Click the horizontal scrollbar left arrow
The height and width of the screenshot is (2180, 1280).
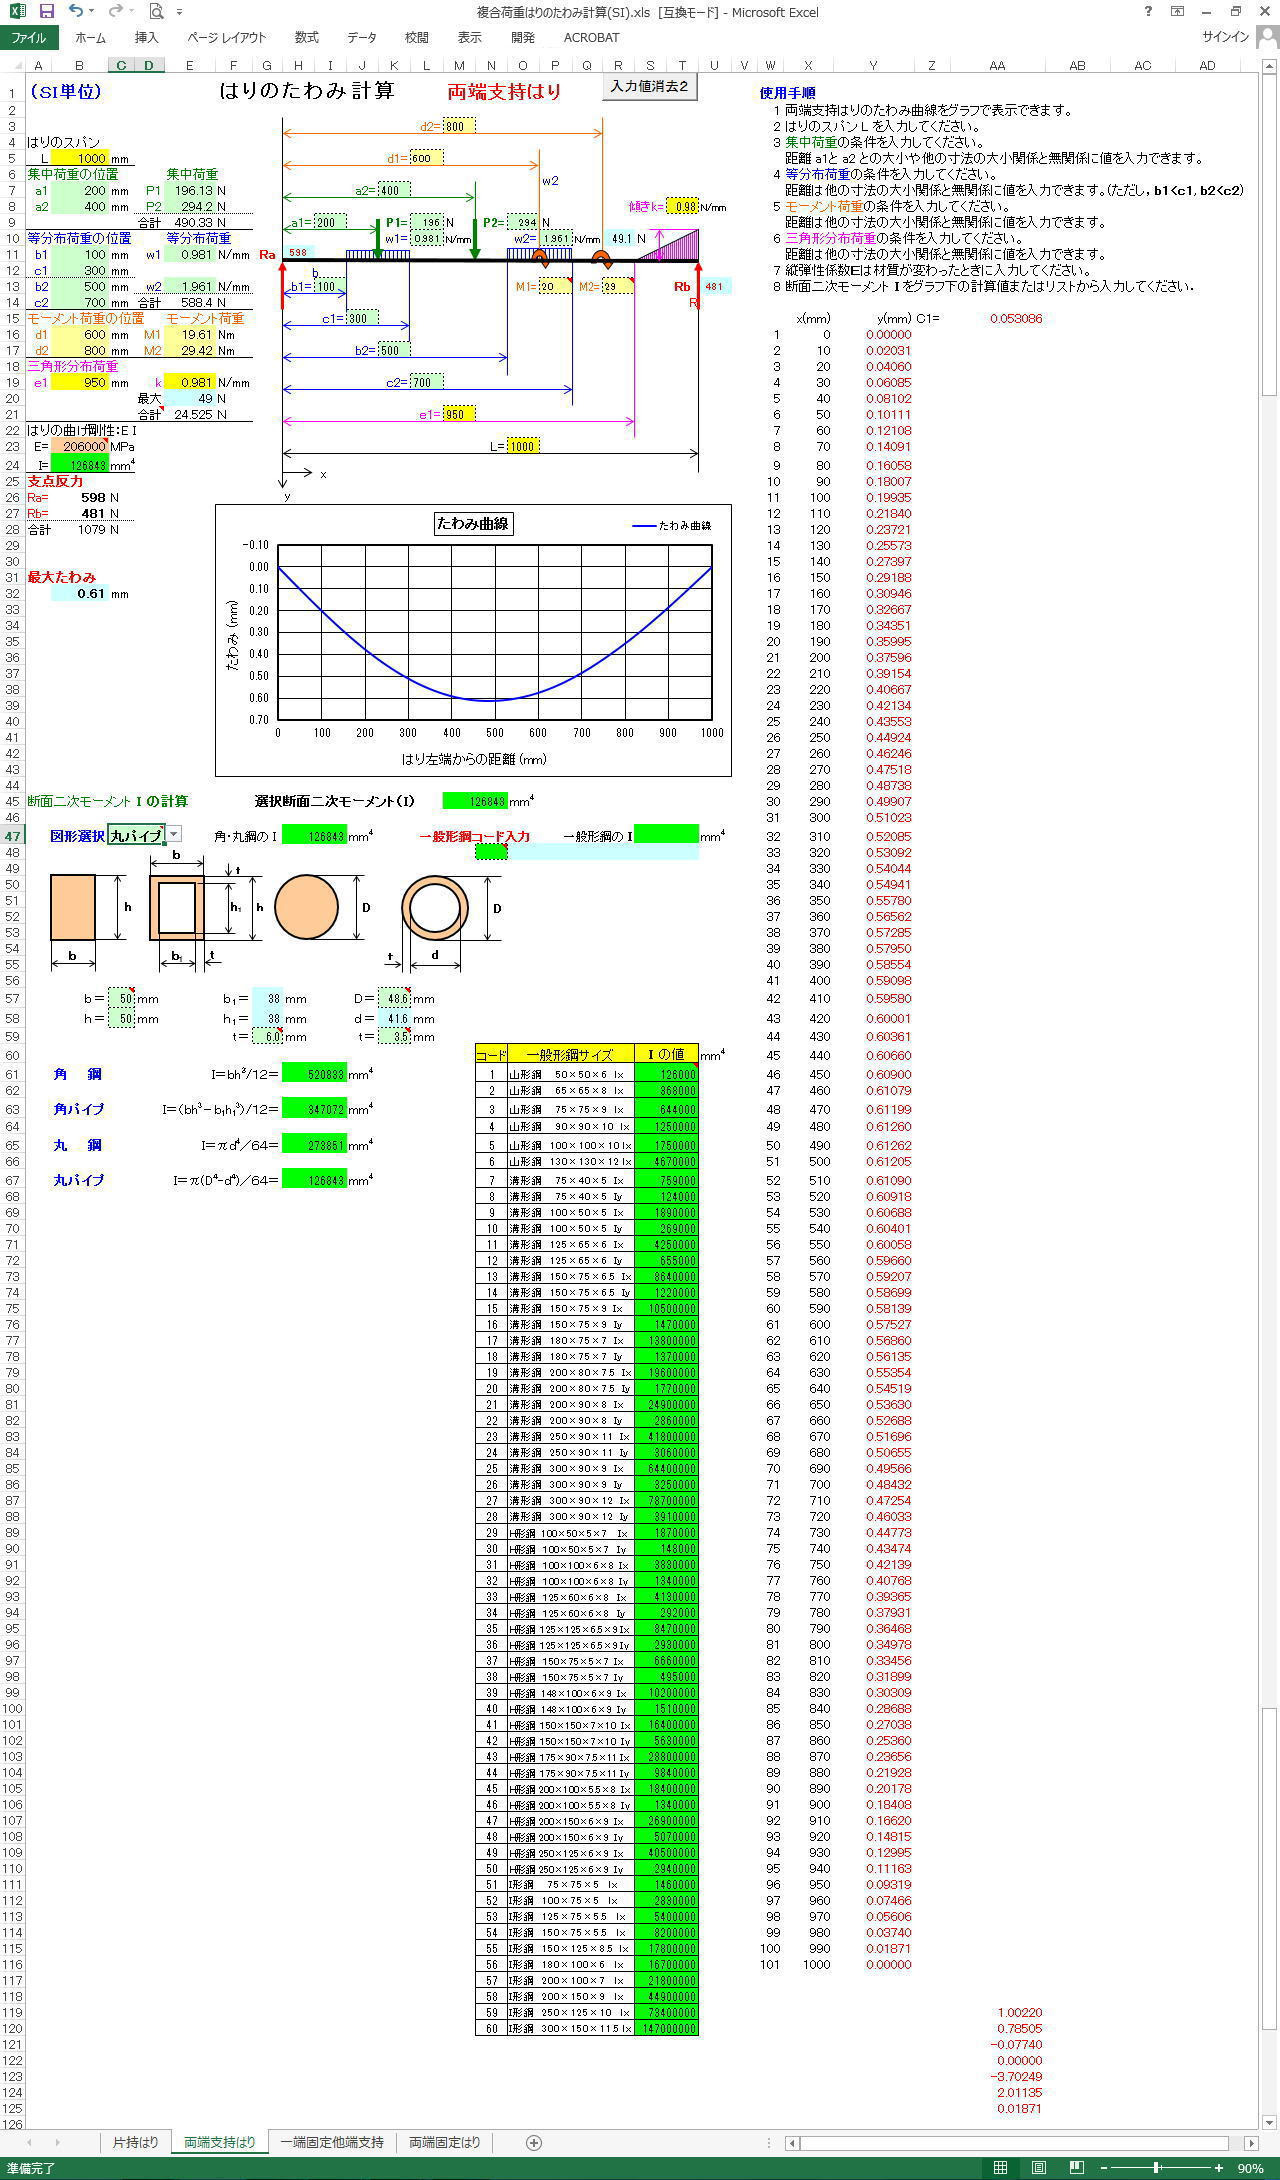click(793, 2143)
